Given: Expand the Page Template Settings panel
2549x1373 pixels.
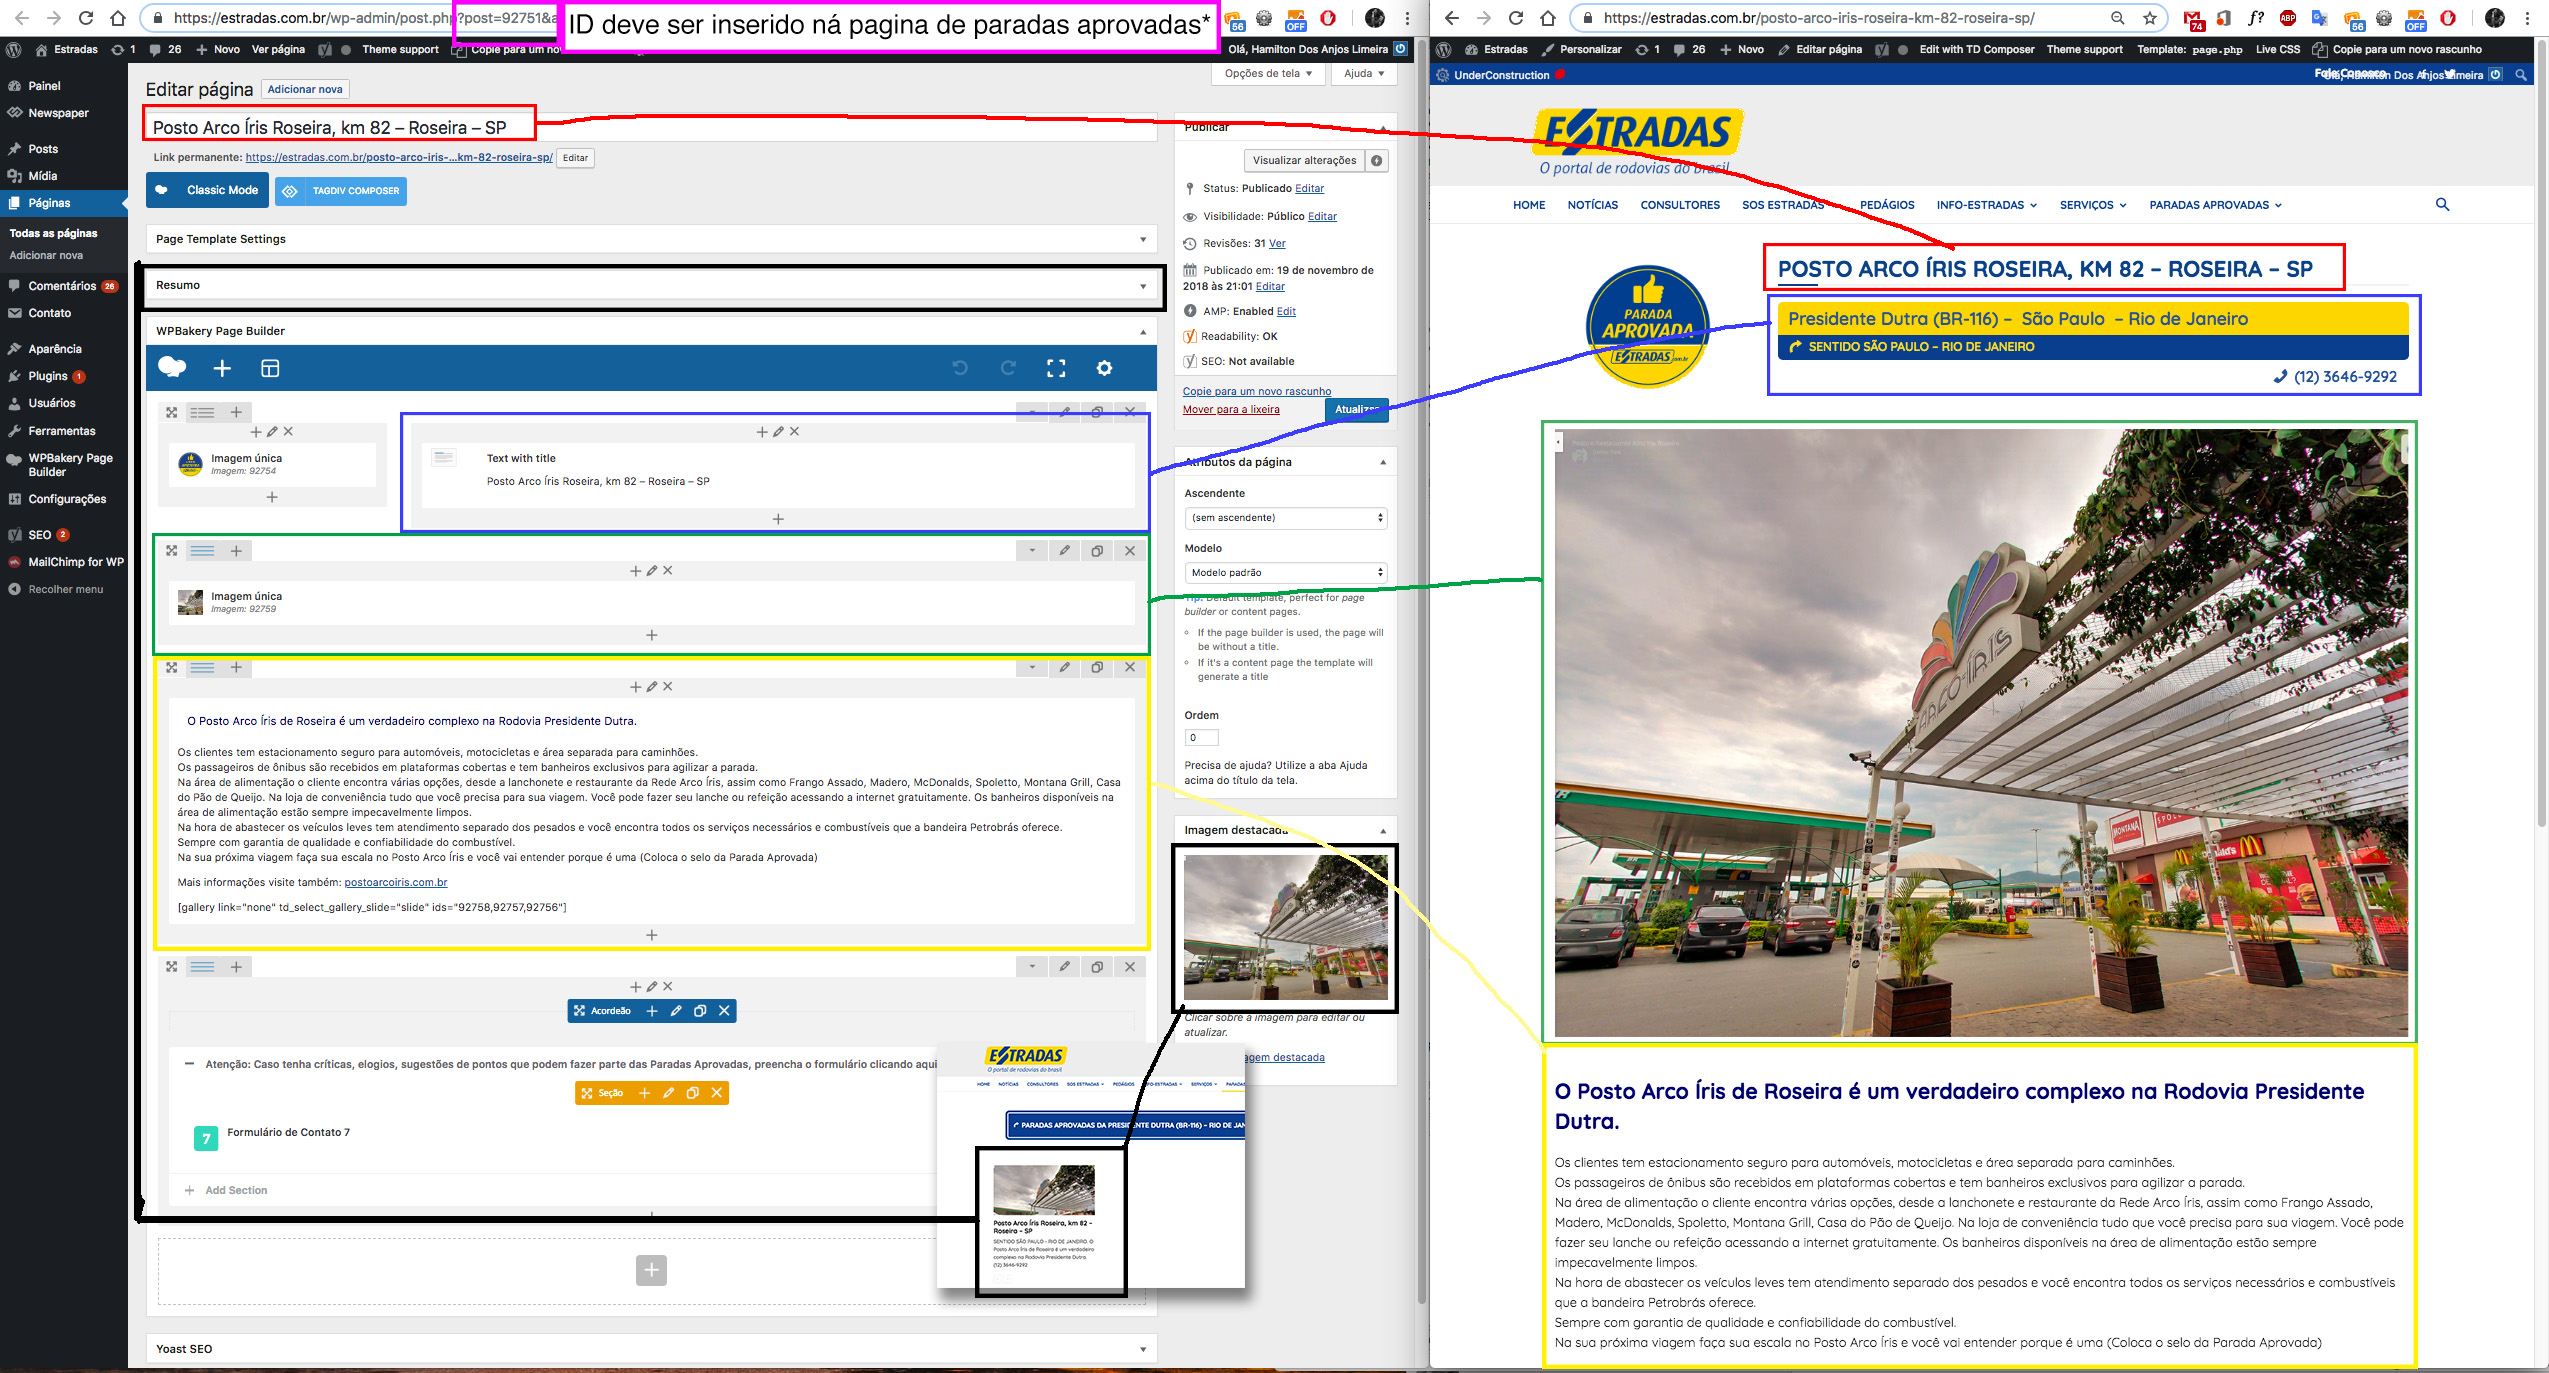Looking at the screenshot, I should tap(1143, 239).
